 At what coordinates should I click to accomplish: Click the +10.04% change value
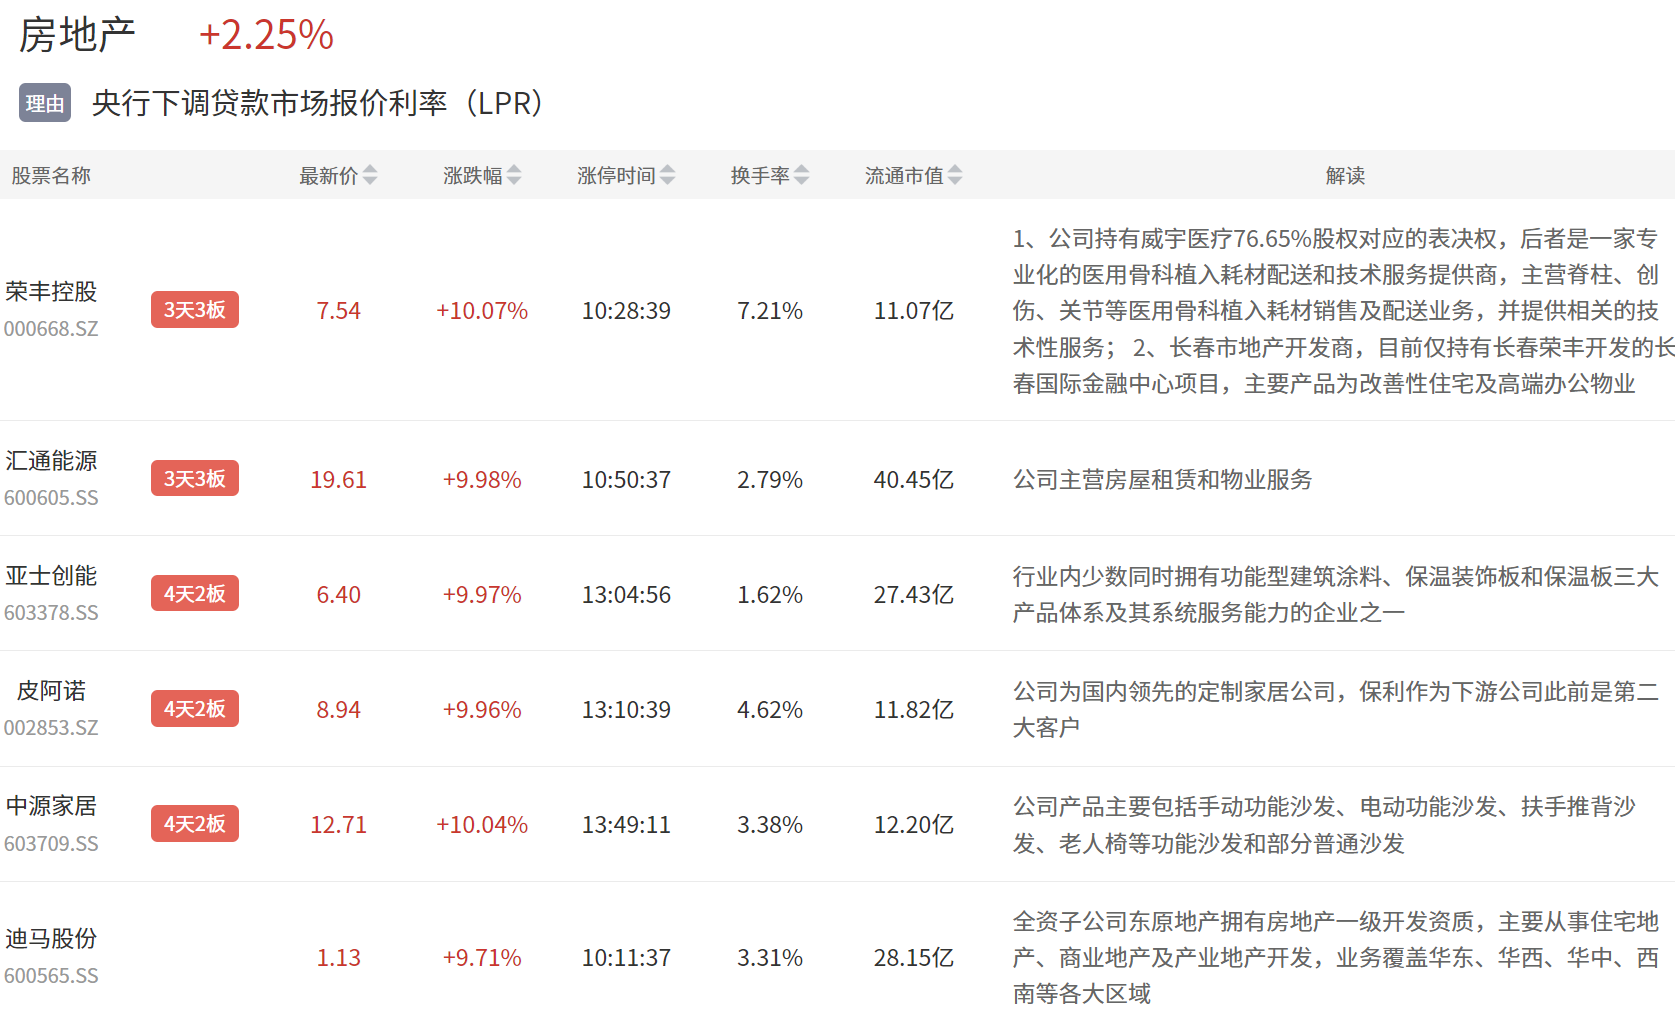tap(482, 825)
